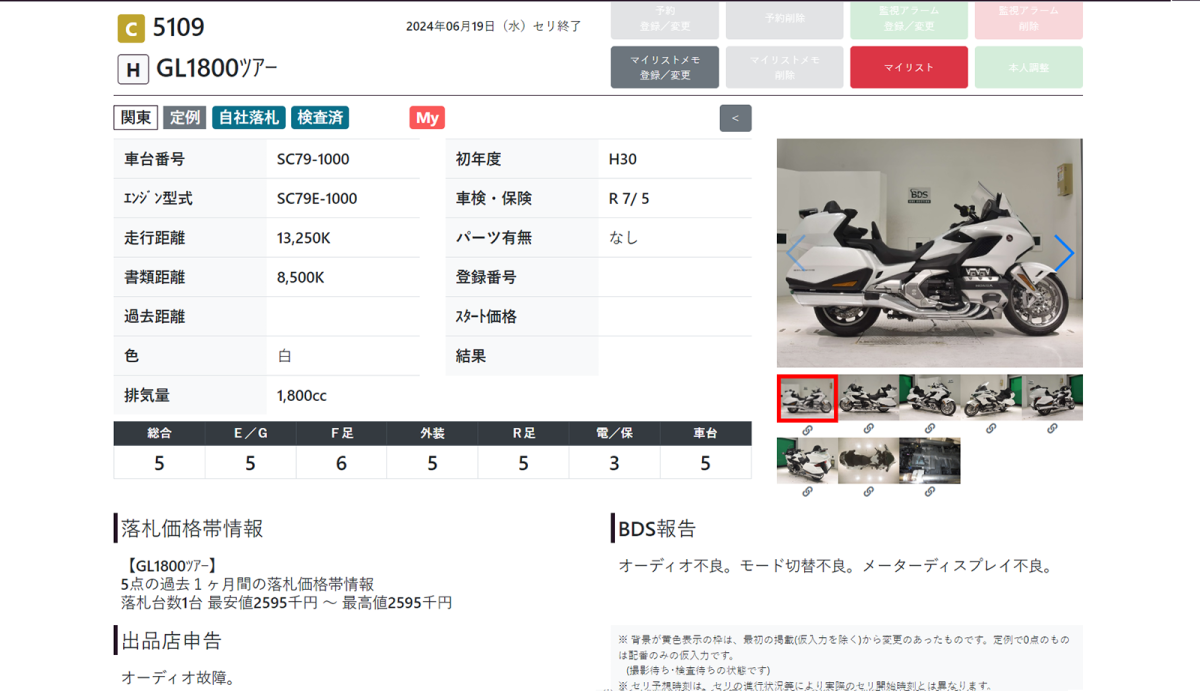Click the 電/保 score 3

point(614,463)
